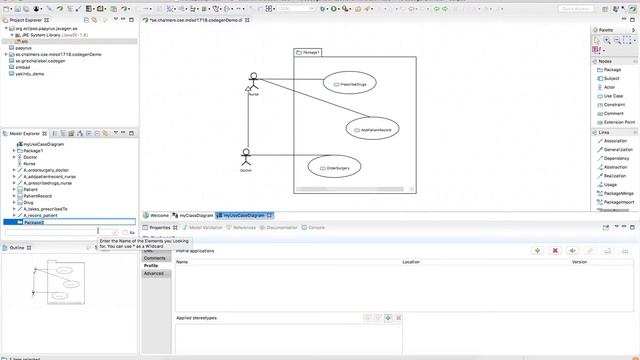Viewport: 640px width, 360px height.
Task: Select A_record_patient in Model Explorer
Action: click(x=37, y=216)
